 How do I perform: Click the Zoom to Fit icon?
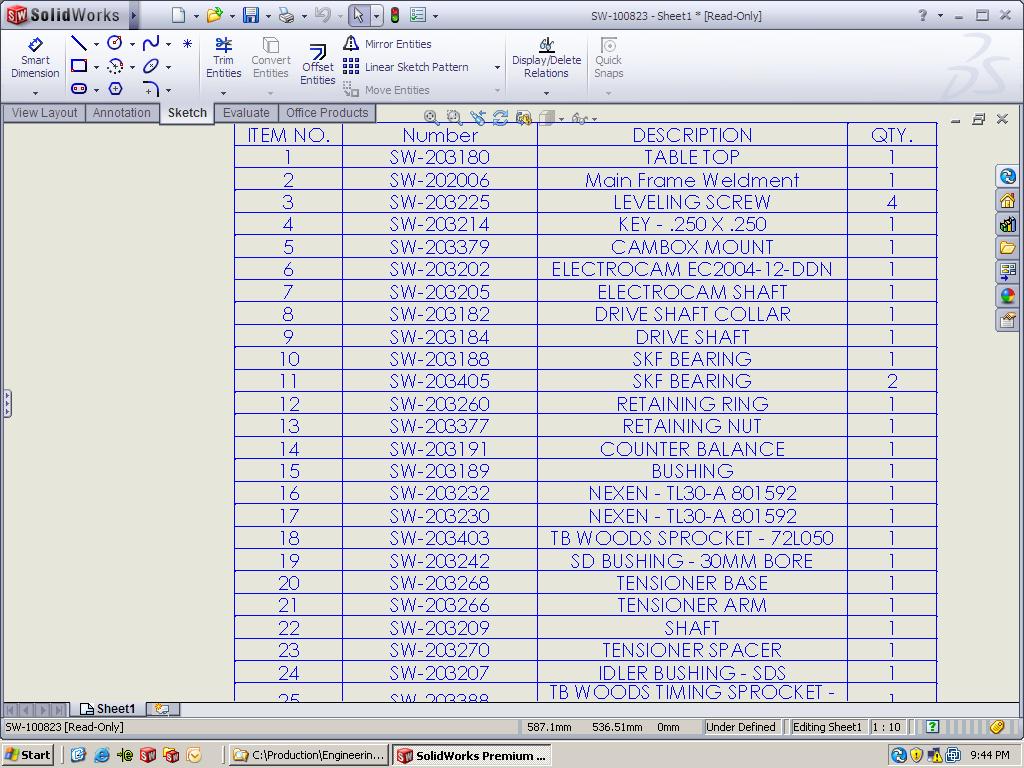click(x=431, y=118)
